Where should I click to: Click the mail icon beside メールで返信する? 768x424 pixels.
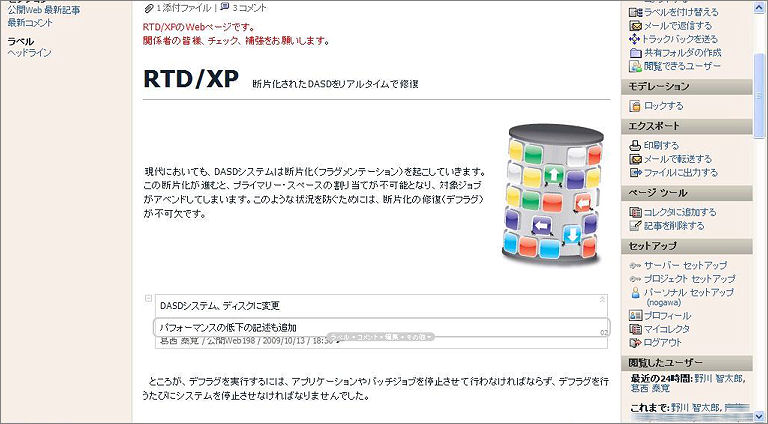click(635, 25)
